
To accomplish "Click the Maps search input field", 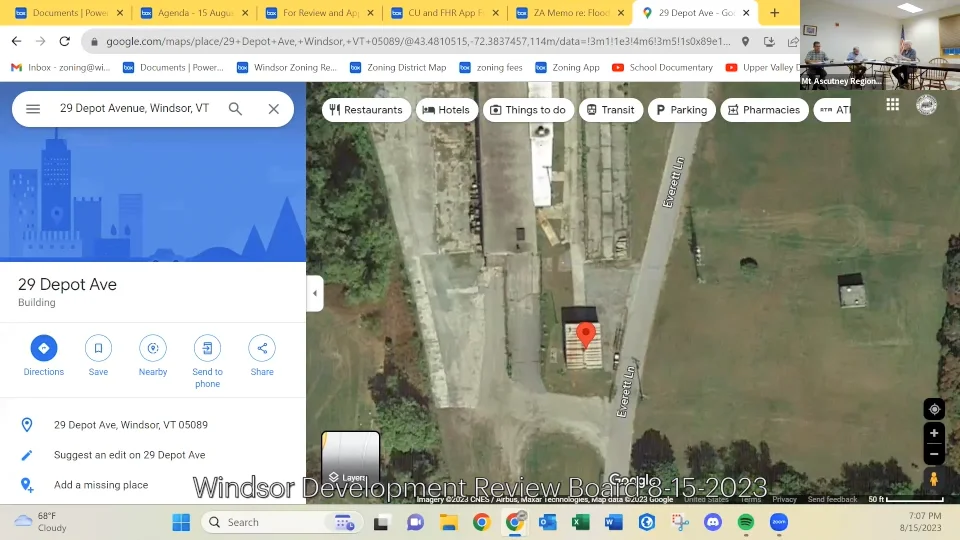I will (x=135, y=108).
